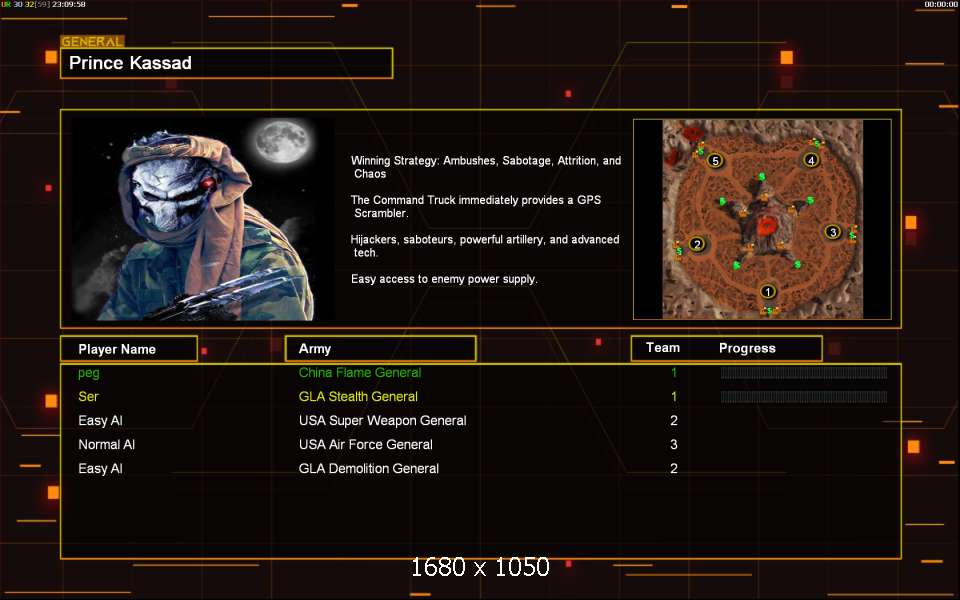
Task: Click the red volcano at minimap center
Action: click(x=767, y=227)
